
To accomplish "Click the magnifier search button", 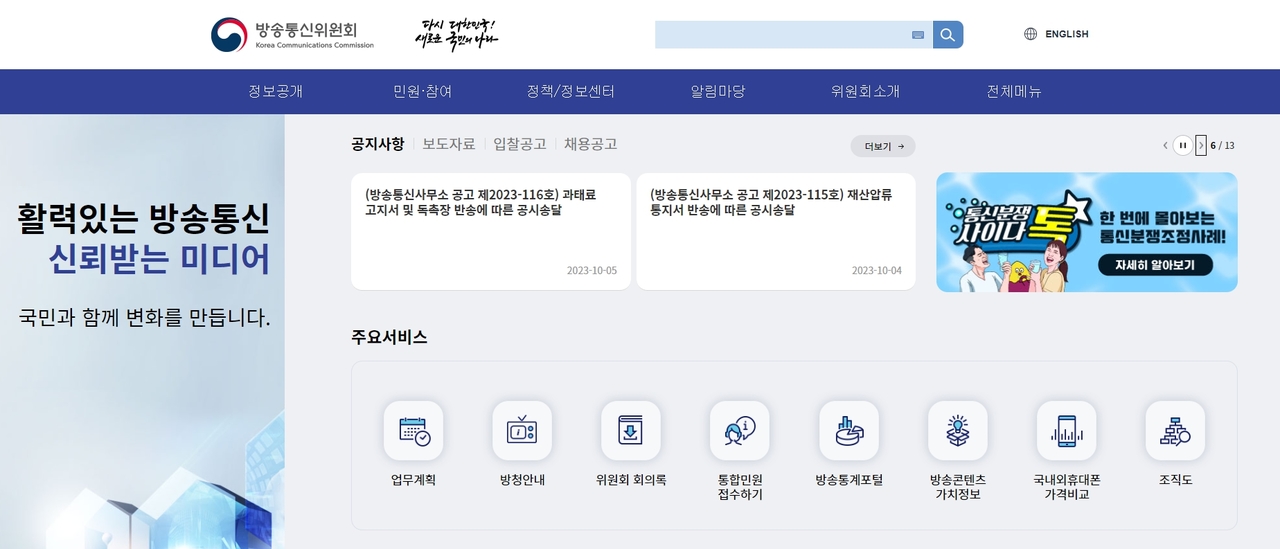I will click(948, 35).
